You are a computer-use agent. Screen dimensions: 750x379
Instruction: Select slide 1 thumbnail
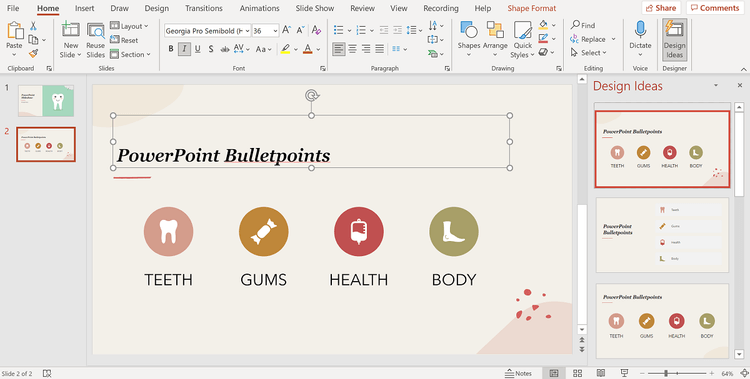click(x=46, y=100)
